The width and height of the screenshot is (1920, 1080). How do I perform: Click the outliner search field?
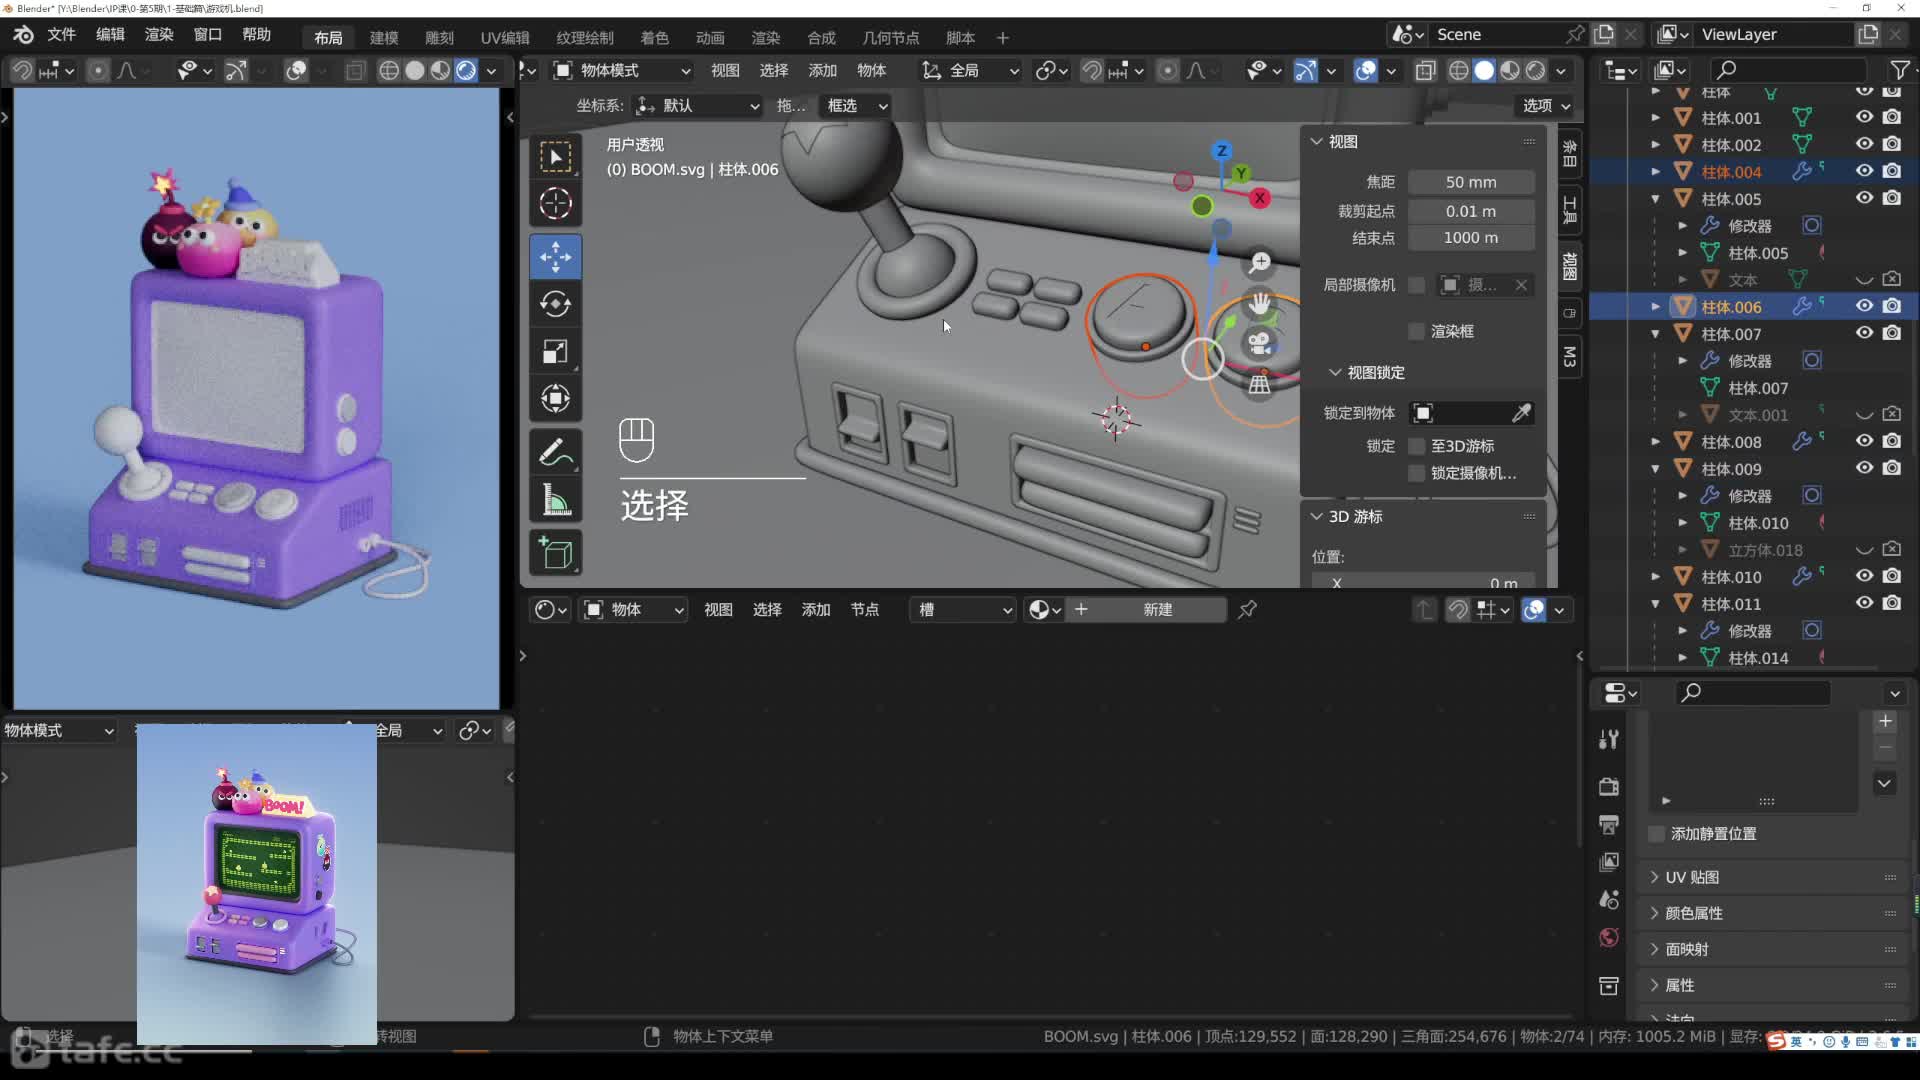coord(1789,69)
